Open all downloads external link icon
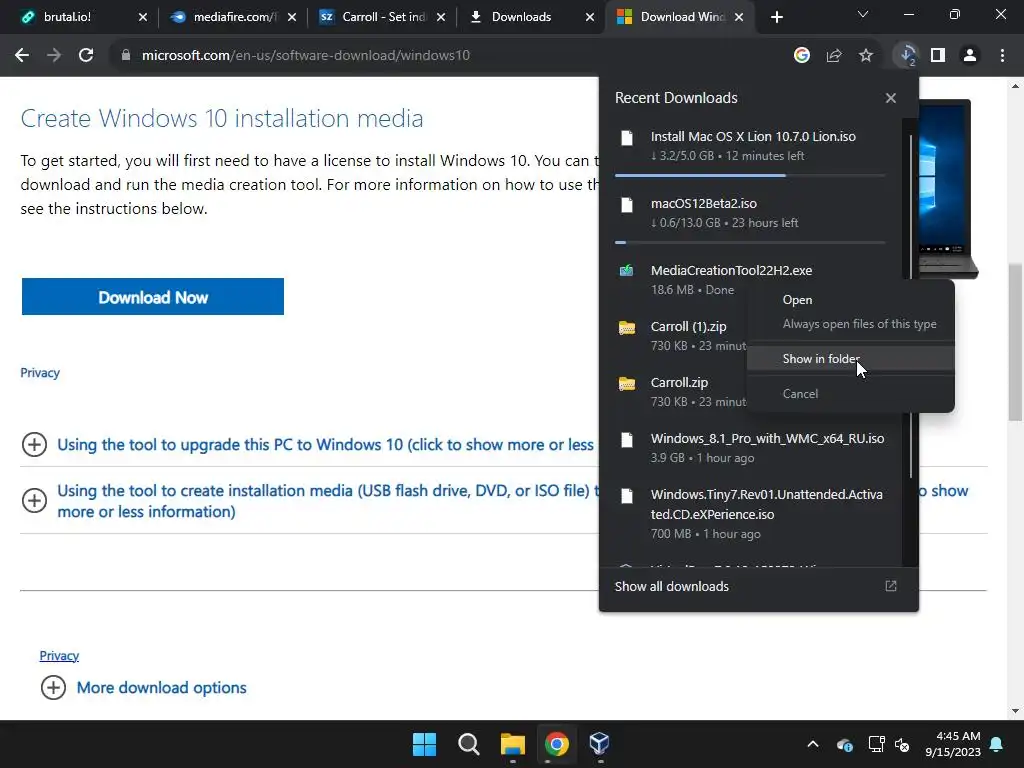This screenshot has width=1024, height=768. (891, 586)
